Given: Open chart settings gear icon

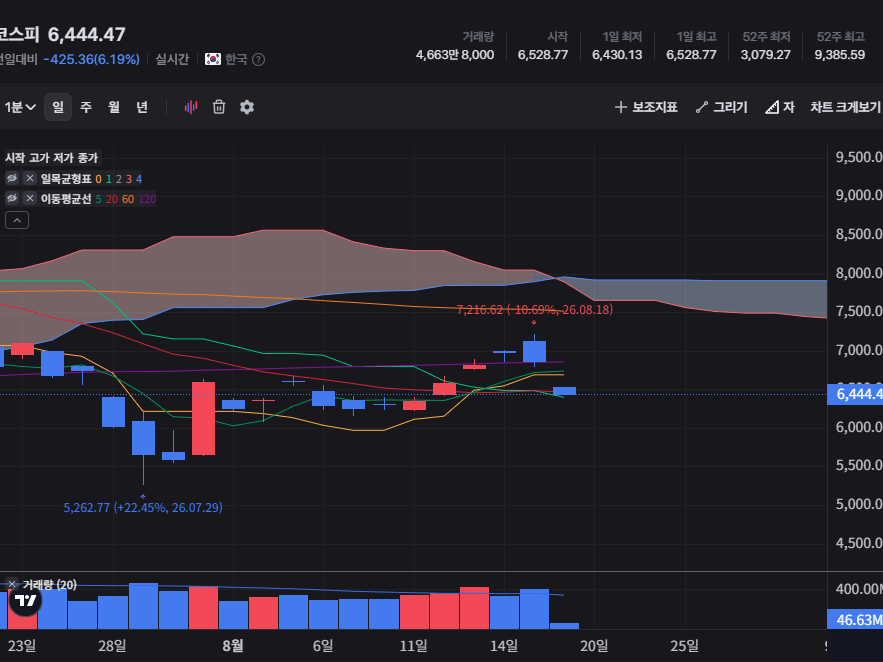Looking at the screenshot, I should click(247, 107).
